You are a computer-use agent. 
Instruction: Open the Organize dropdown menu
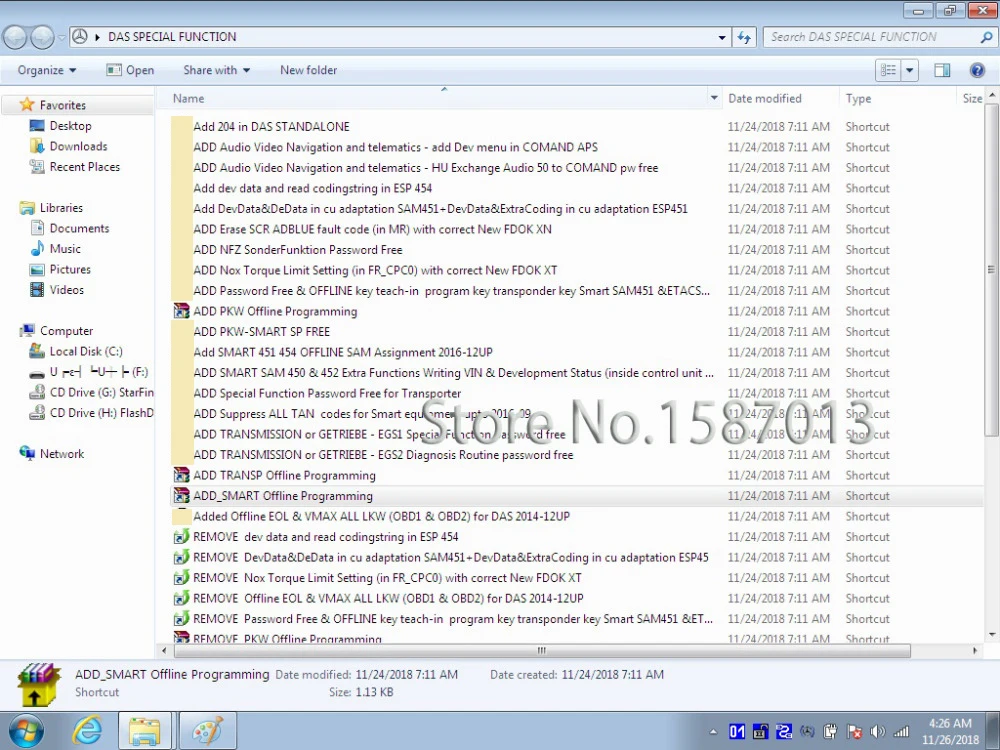tap(47, 70)
